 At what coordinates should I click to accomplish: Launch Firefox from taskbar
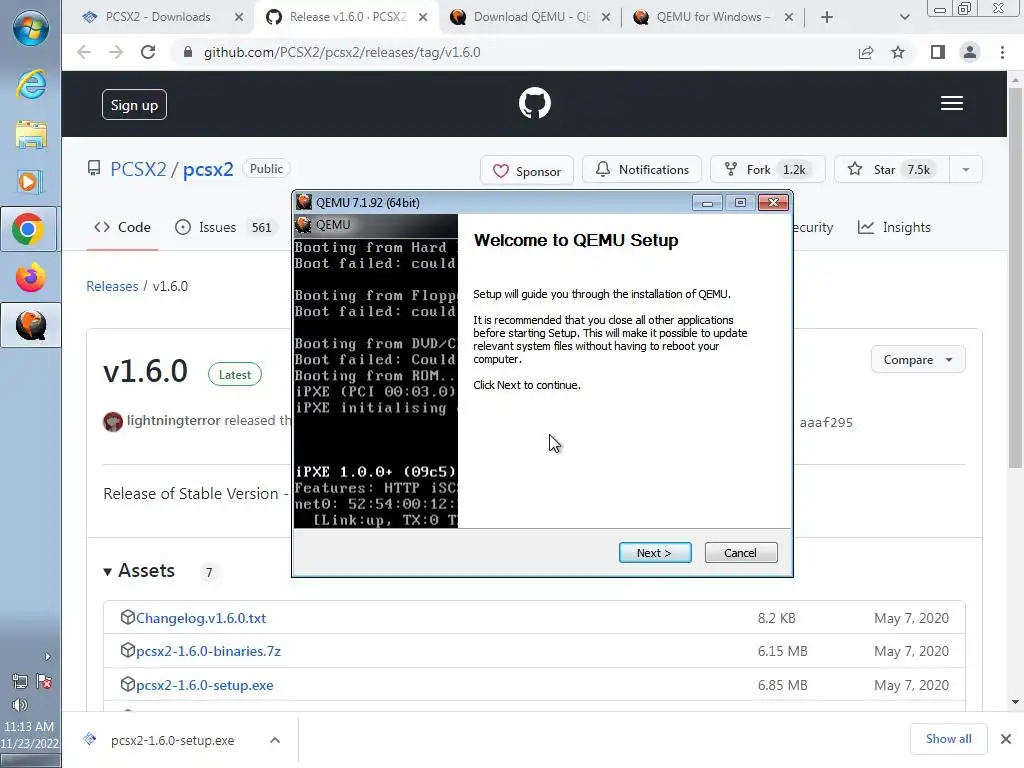[x=31, y=278]
